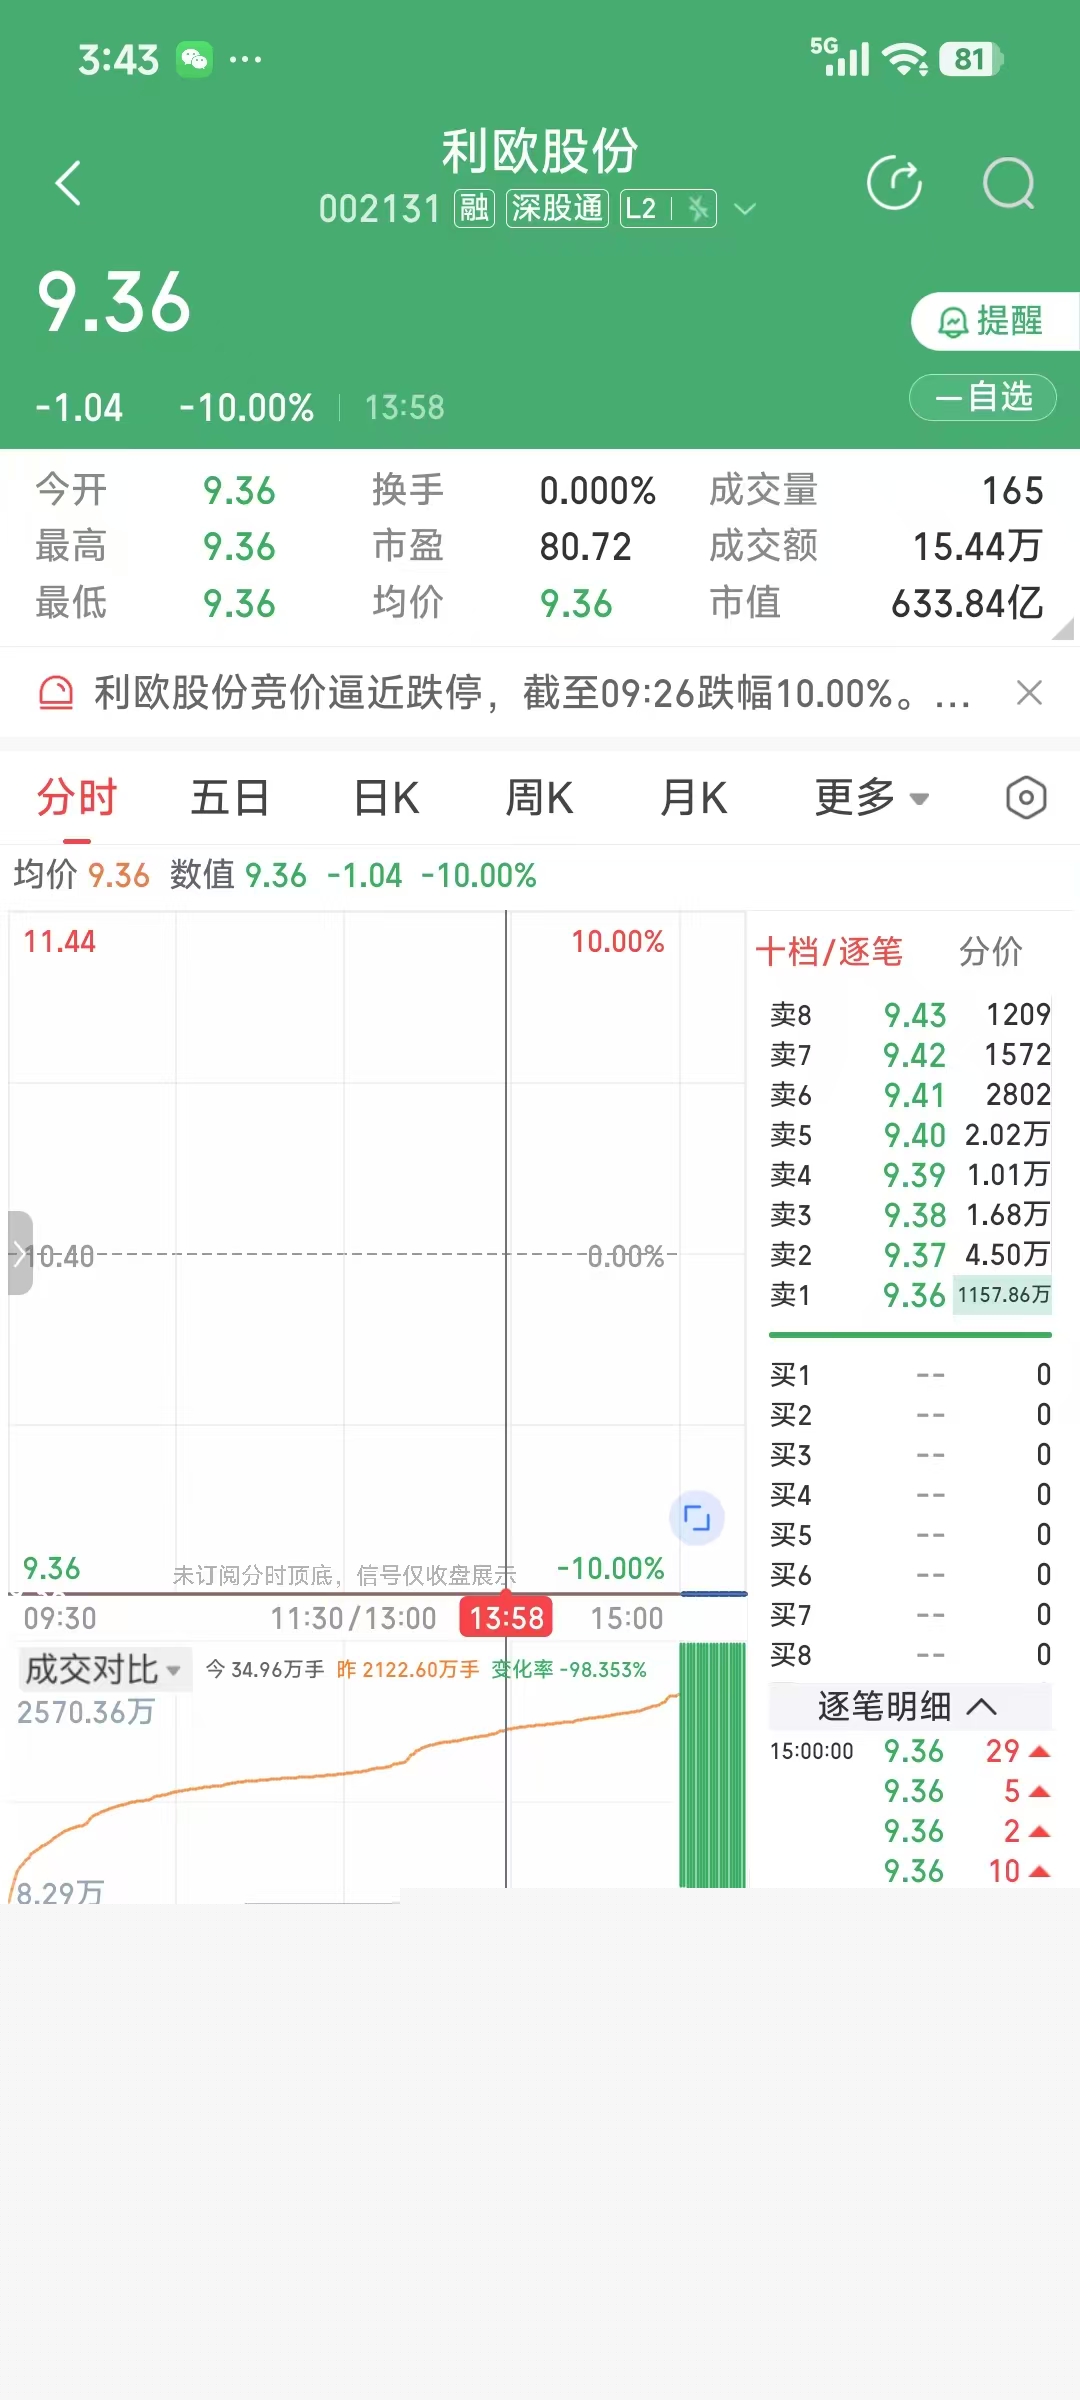
Task: Toggle 自选 watchlist button
Action: pyautogui.click(x=982, y=397)
